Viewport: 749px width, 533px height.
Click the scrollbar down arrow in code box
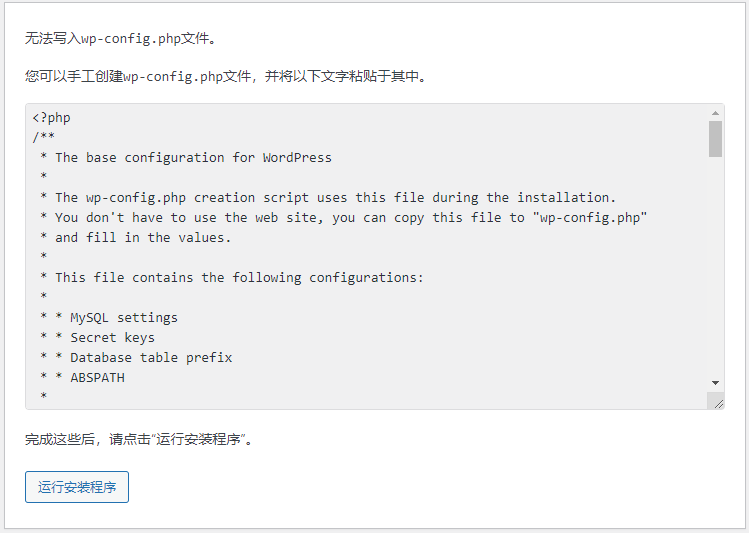point(715,383)
